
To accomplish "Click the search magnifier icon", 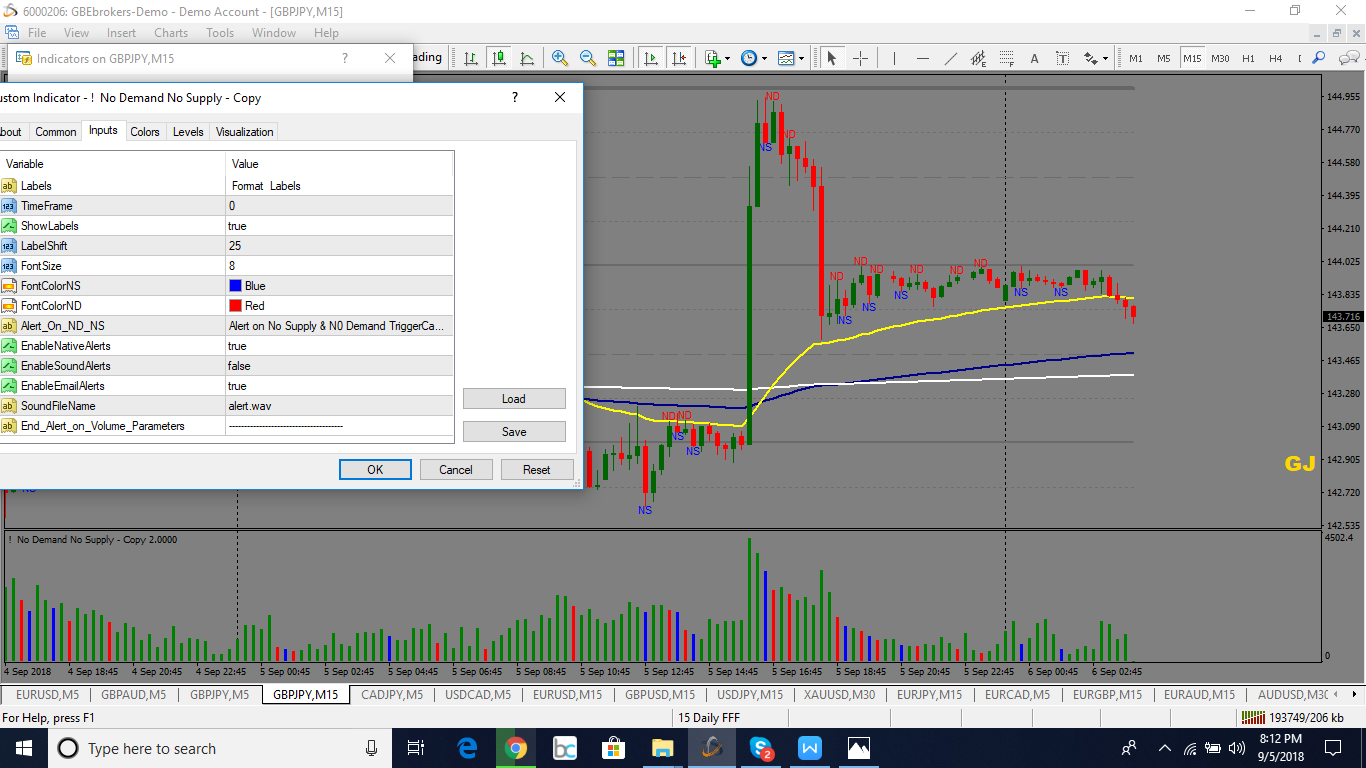I will pos(1319,58).
